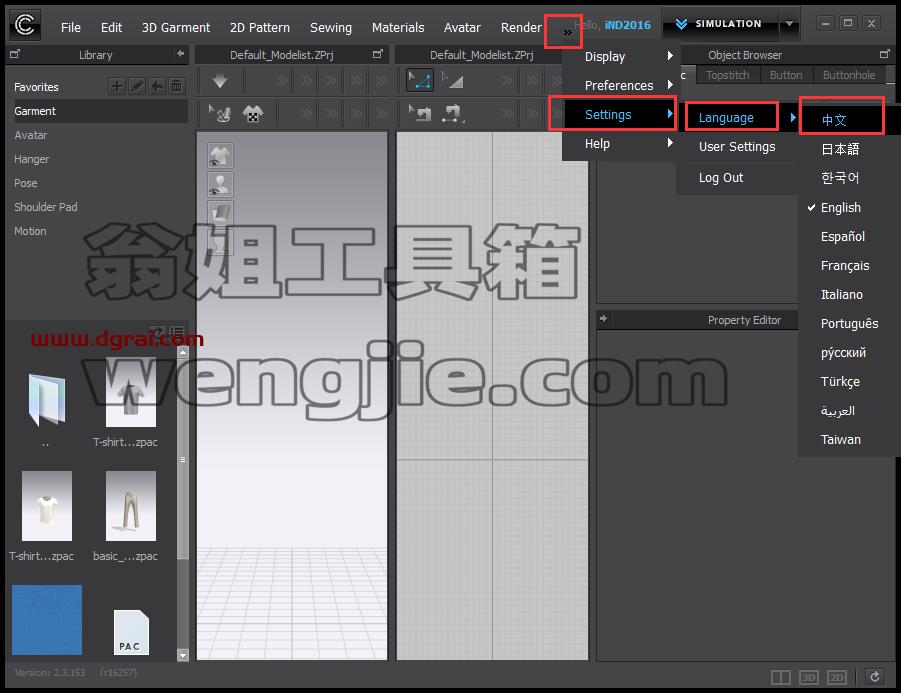The height and width of the screenshot is (693, 901).
Task: Open the PAC file icon
Action: pyautogui.click(x=131, y=632)
